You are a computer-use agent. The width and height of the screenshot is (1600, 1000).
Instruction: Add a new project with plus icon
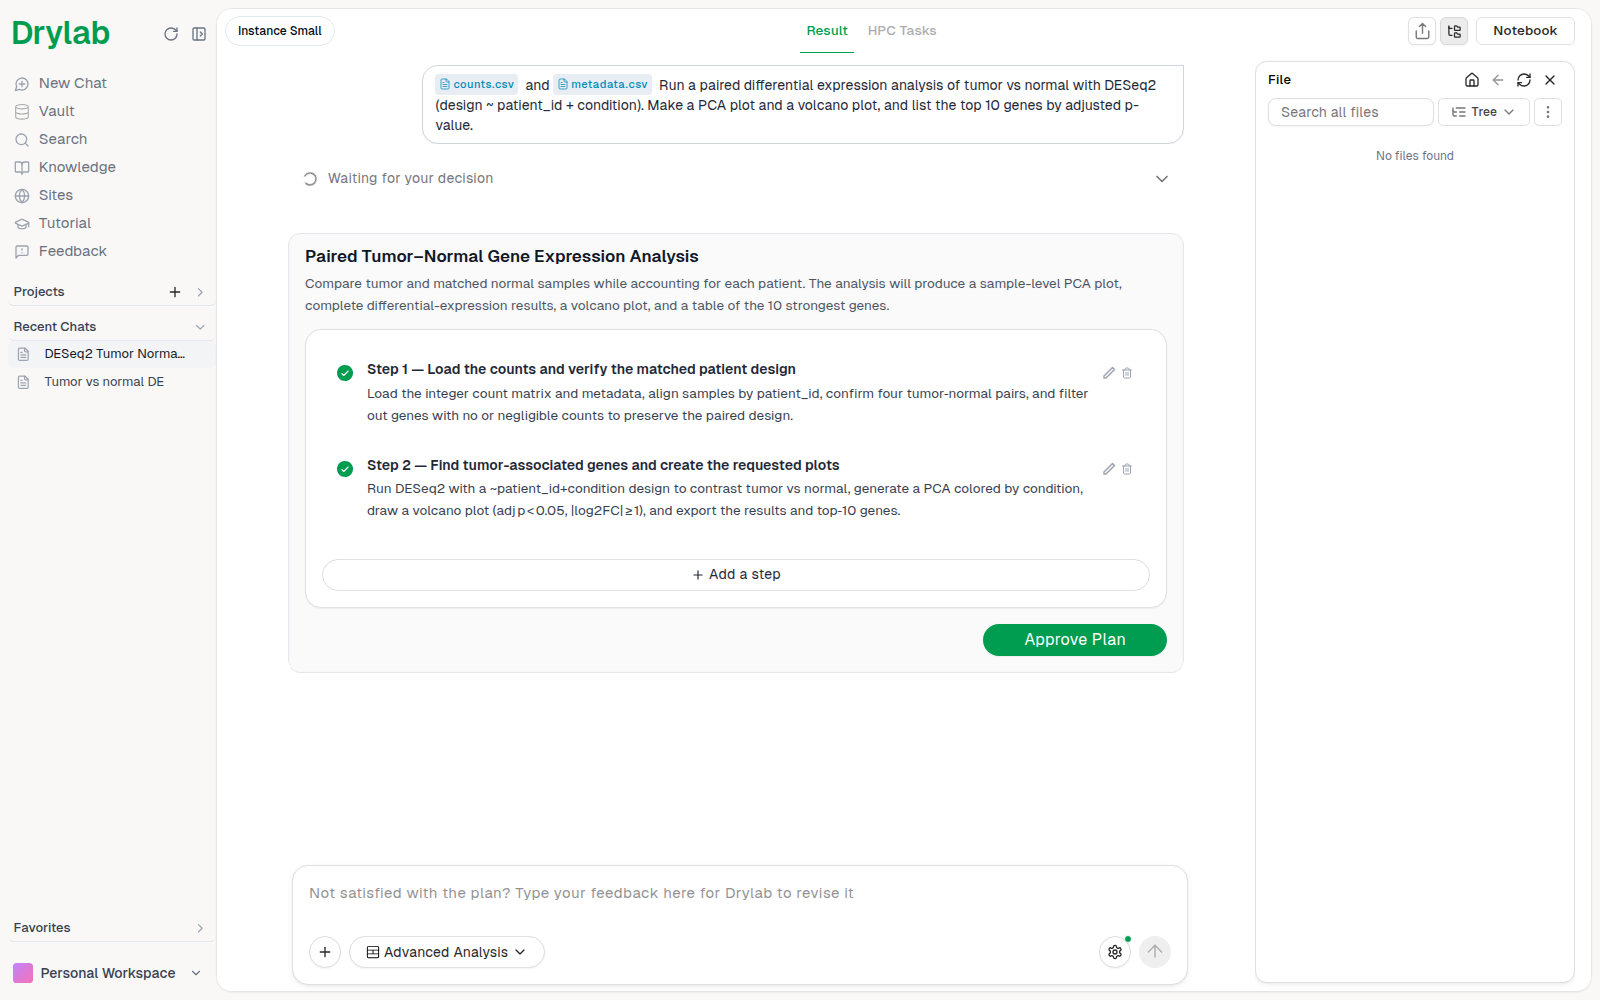pyautogui.click(x=175, y=292)
